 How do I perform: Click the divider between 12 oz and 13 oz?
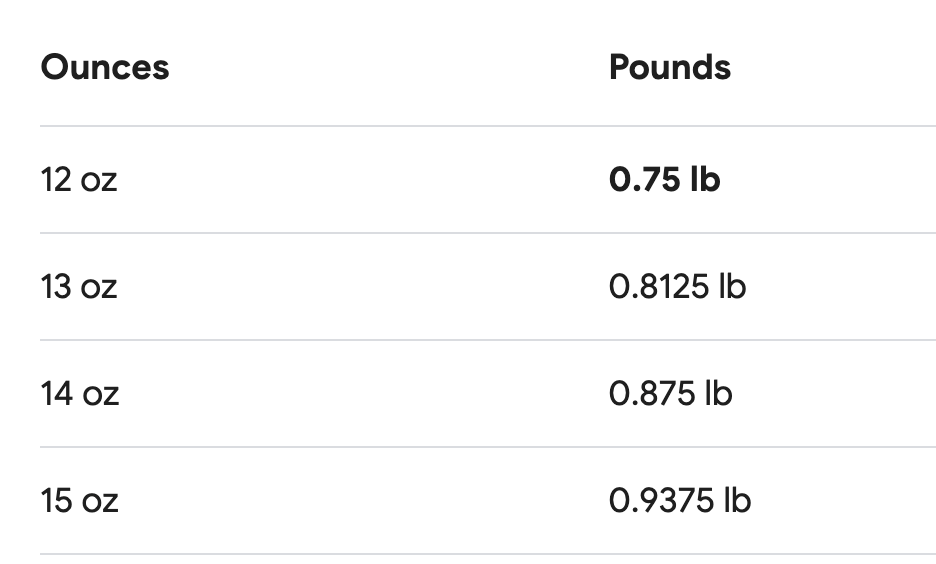(488, 233)
